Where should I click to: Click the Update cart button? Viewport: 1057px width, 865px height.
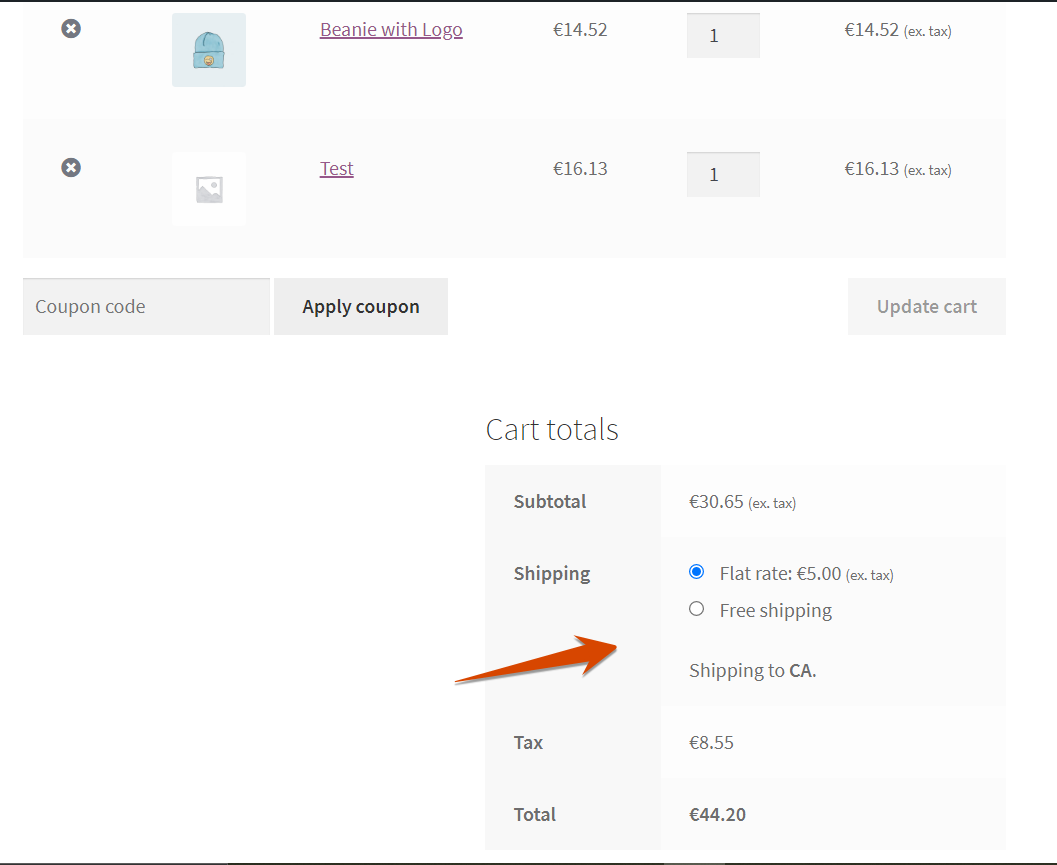coord(926,306)
